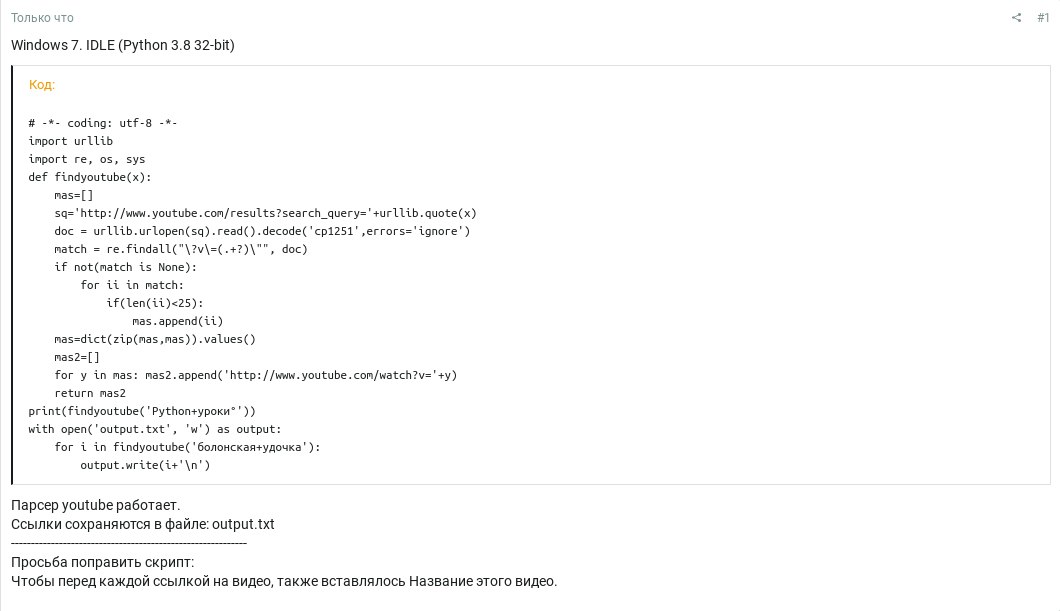This screenshot has height=611, width=1060.
Task: Click the youtube.com/results search_query URL string
Action: click(222, 213)
